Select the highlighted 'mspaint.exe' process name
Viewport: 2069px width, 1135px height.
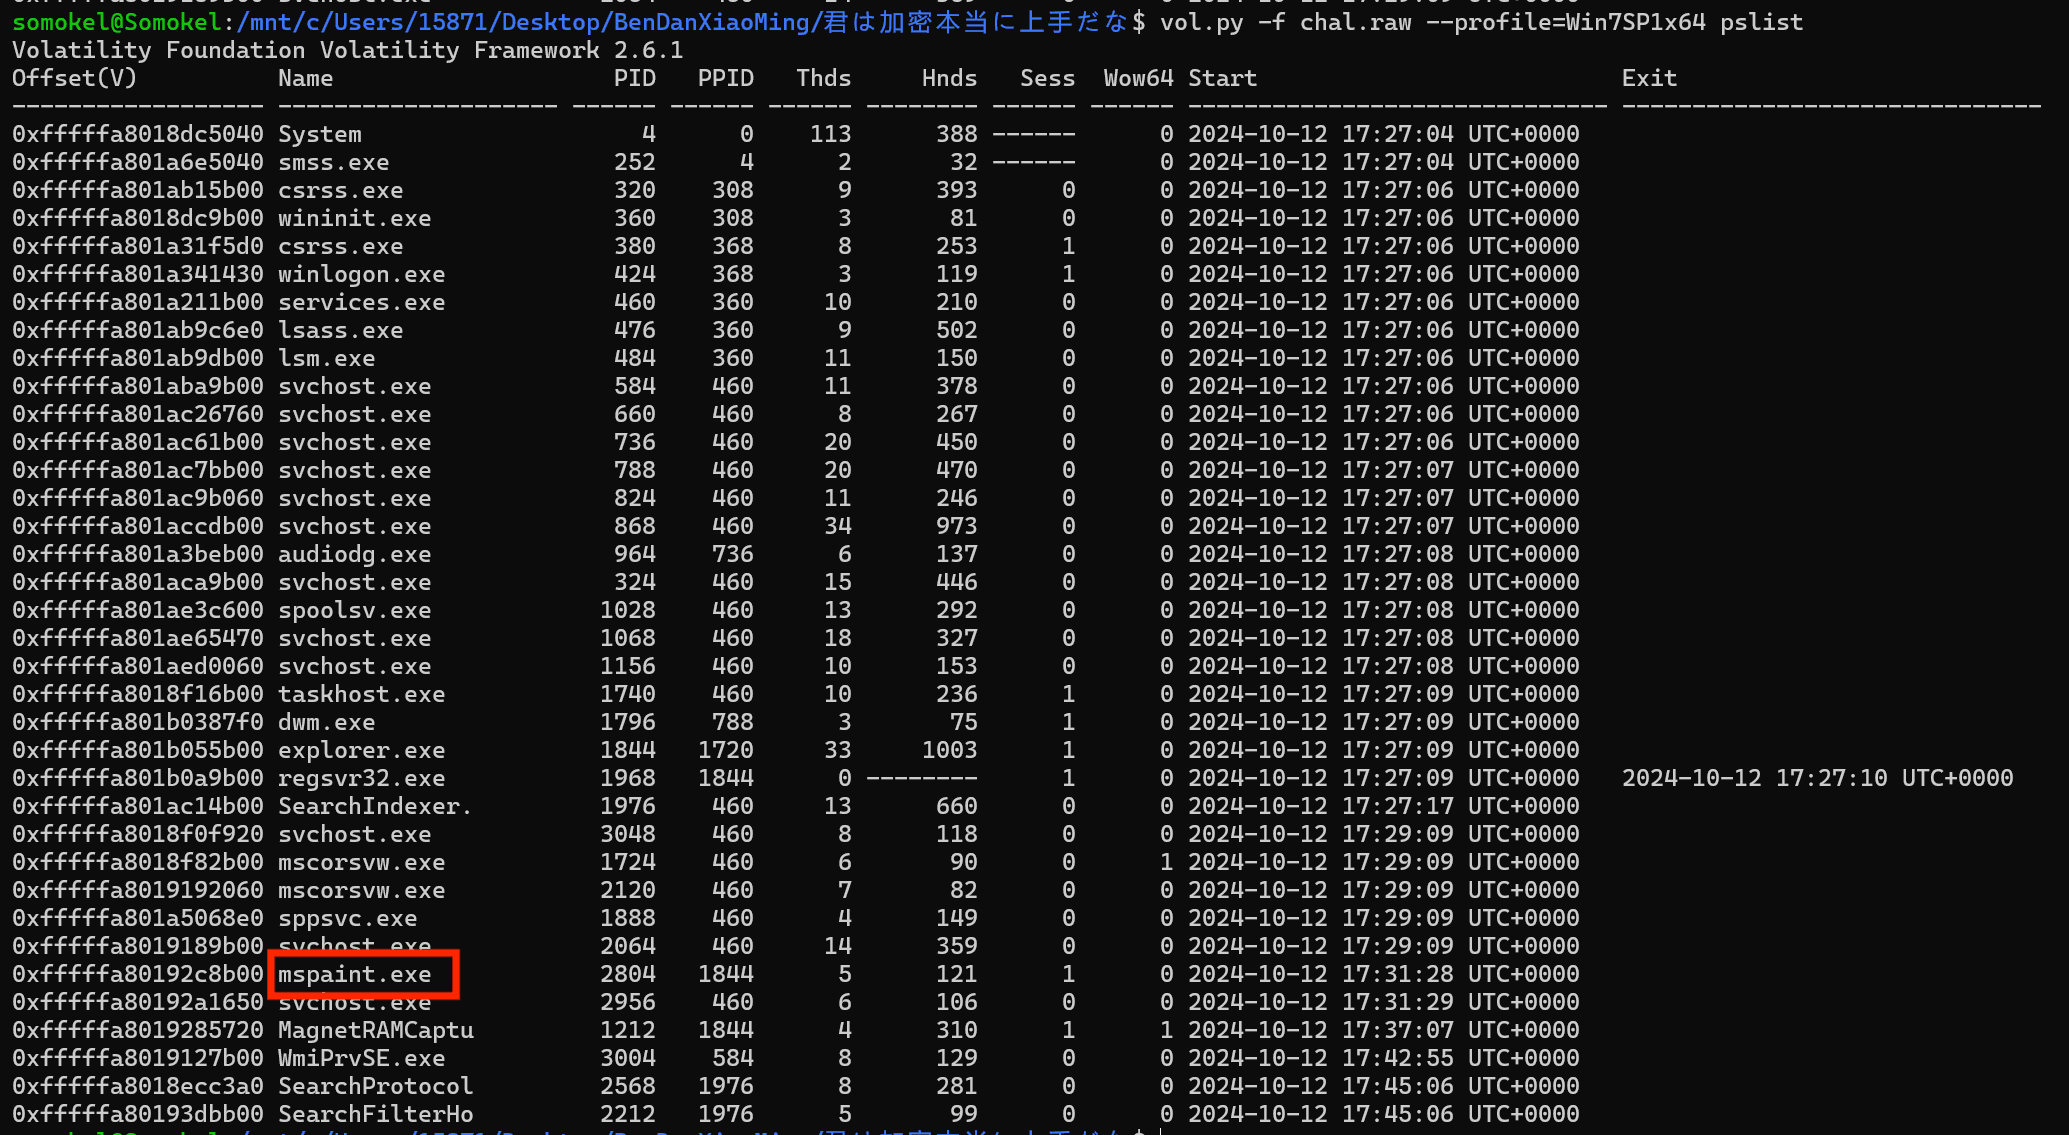pos(355,974)
